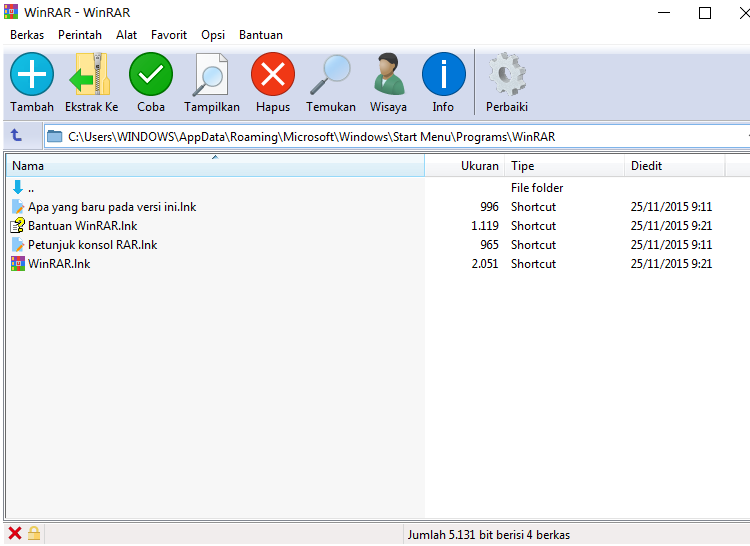Open the Bantuan menu
750x546 pixels.
(x=261, y=35)
